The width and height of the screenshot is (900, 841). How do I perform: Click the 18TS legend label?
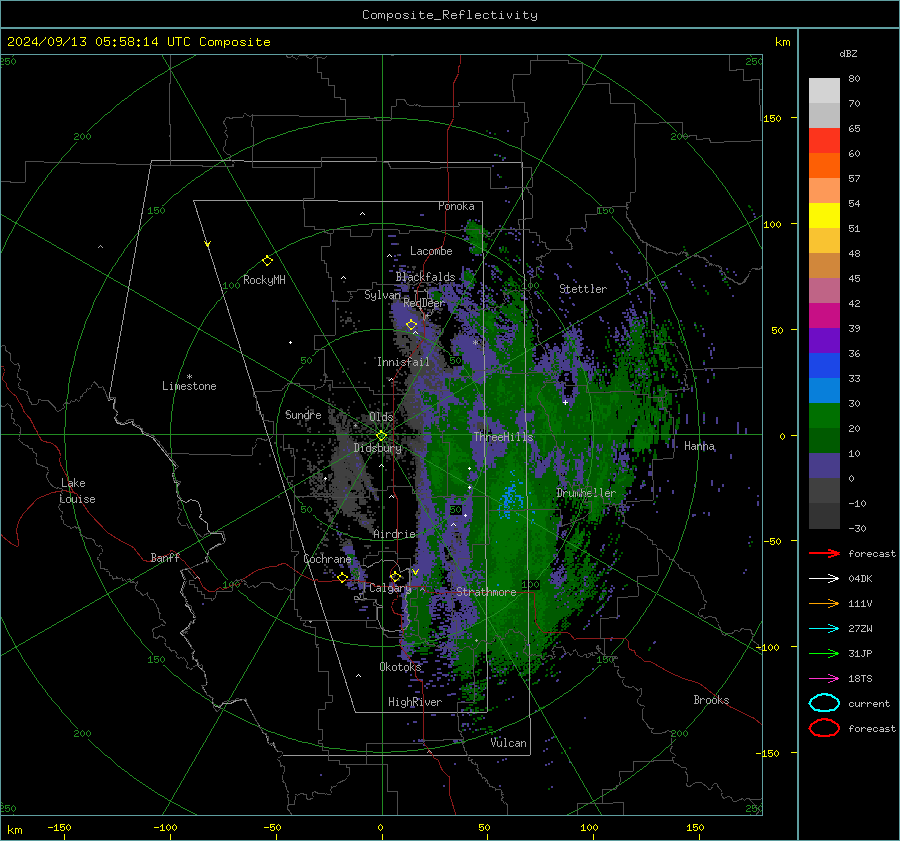tap(860, 679)
